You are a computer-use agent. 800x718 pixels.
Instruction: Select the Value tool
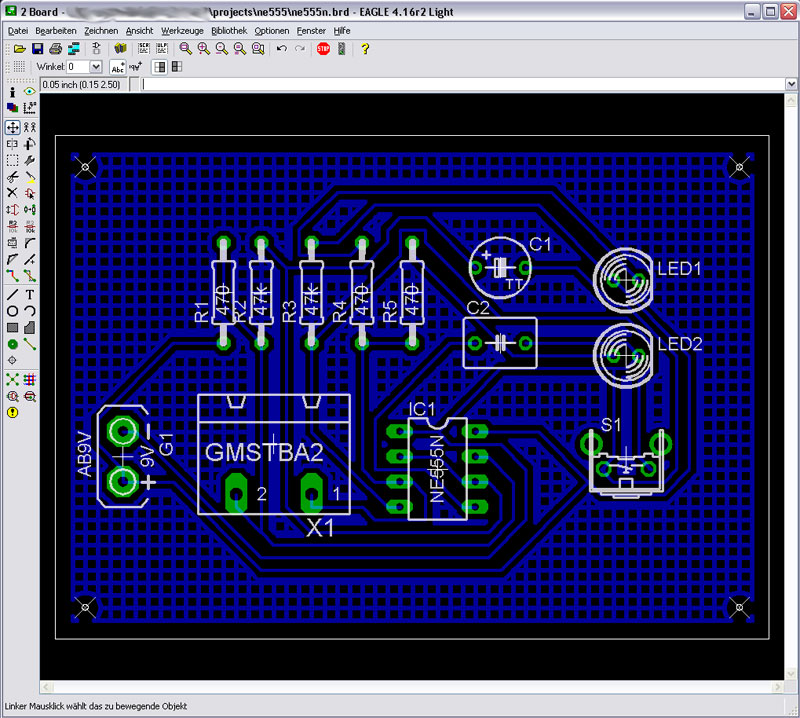(30, 226)
